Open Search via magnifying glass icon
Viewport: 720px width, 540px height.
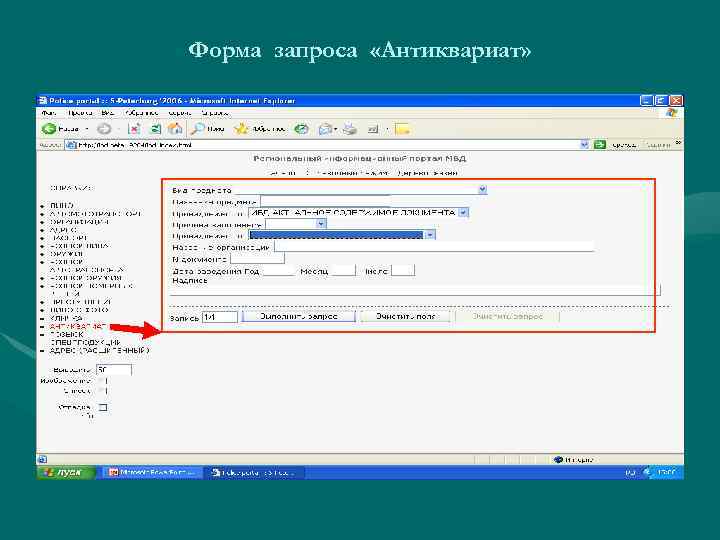click(x=197, y=129)
